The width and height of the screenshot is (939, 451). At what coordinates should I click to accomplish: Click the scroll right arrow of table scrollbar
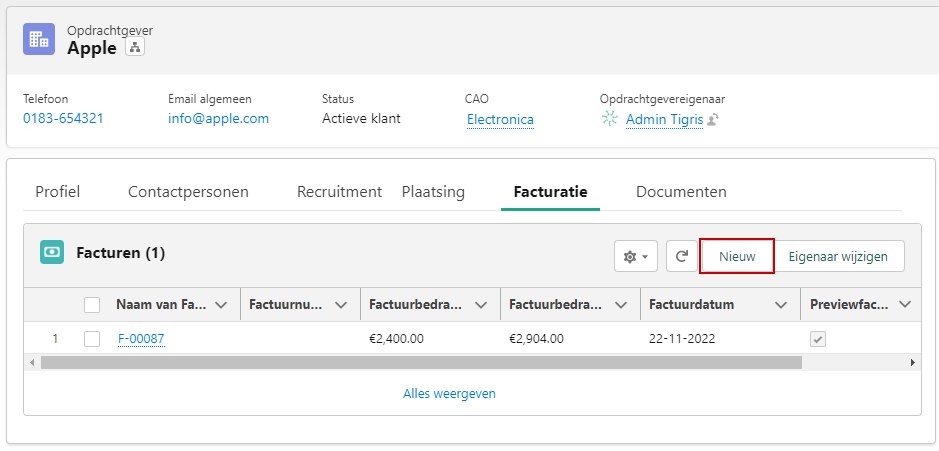[x=913, y=362]
